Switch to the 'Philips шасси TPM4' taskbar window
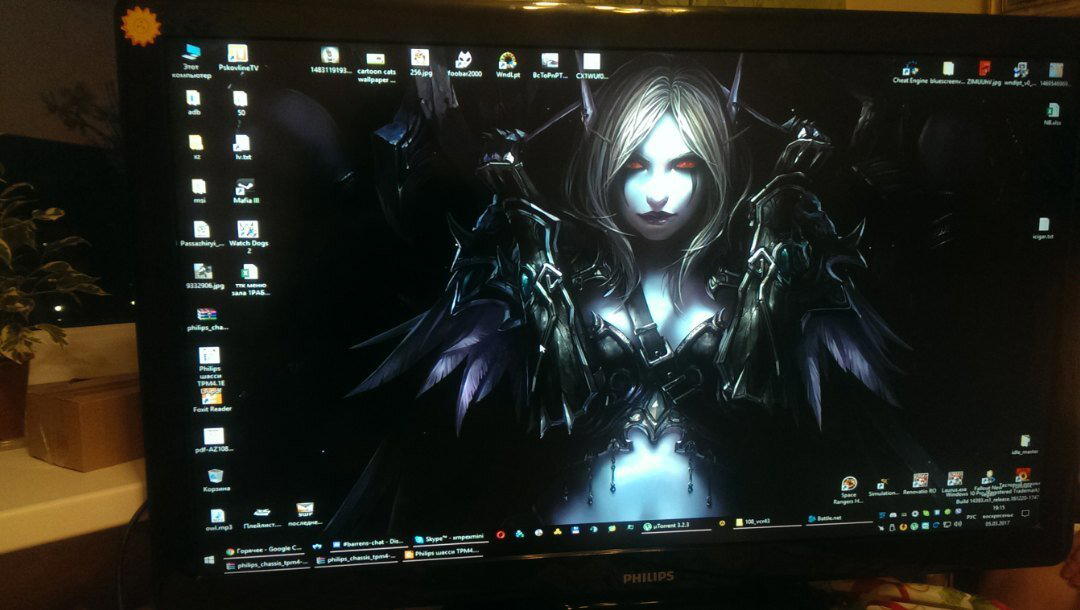 click(x=442, y=553)
